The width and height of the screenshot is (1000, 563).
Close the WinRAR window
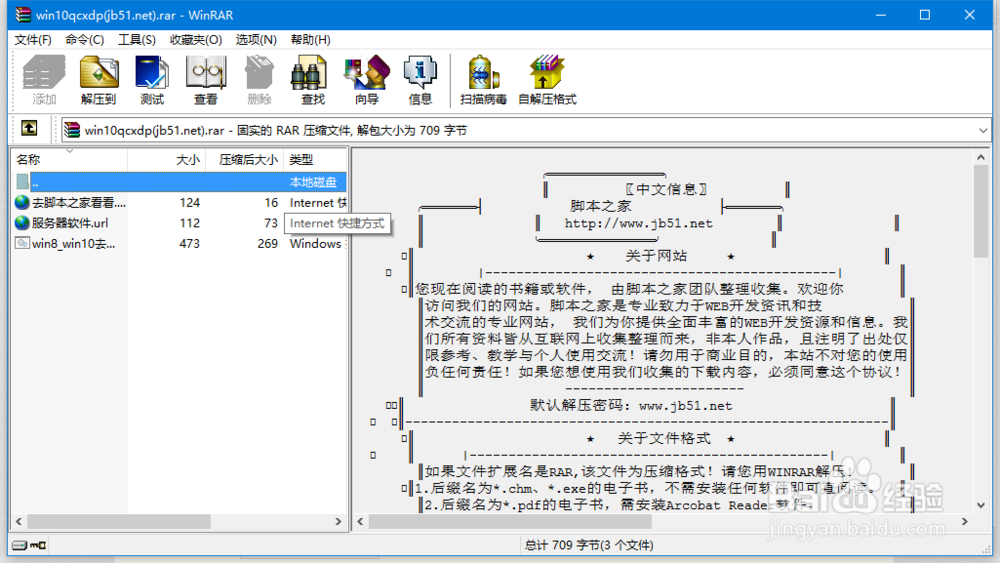coord(969,15)
